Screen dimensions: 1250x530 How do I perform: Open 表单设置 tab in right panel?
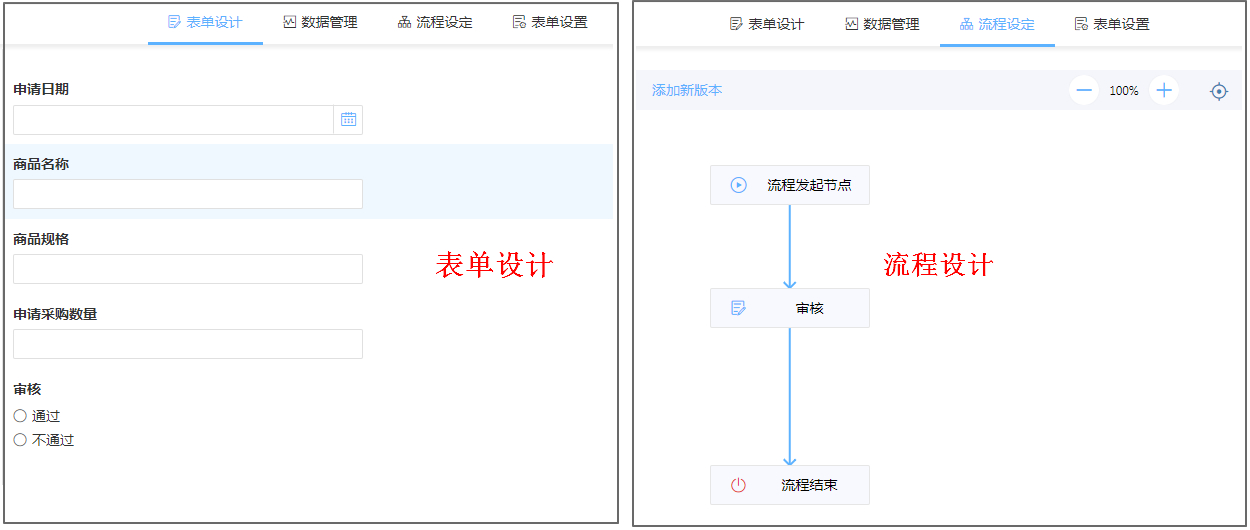pos(1112,24)
